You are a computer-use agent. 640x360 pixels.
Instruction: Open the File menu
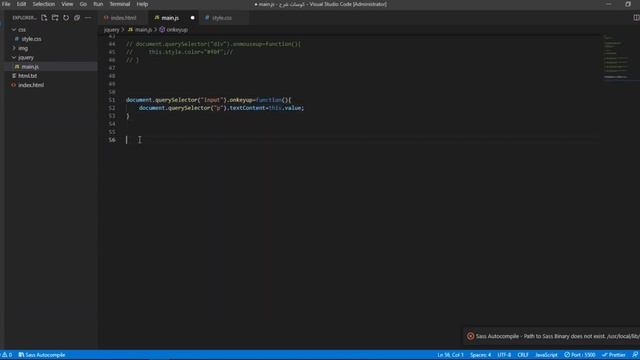coord(6,4)
